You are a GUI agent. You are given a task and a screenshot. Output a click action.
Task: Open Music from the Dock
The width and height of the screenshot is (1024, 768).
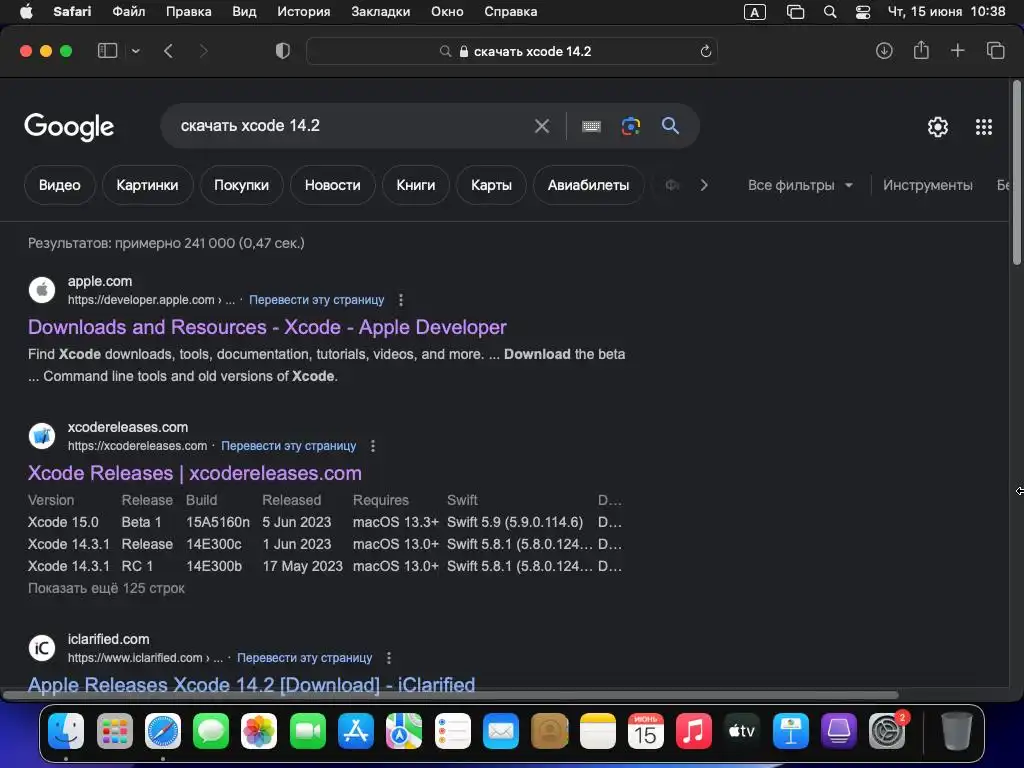(694, 731)
